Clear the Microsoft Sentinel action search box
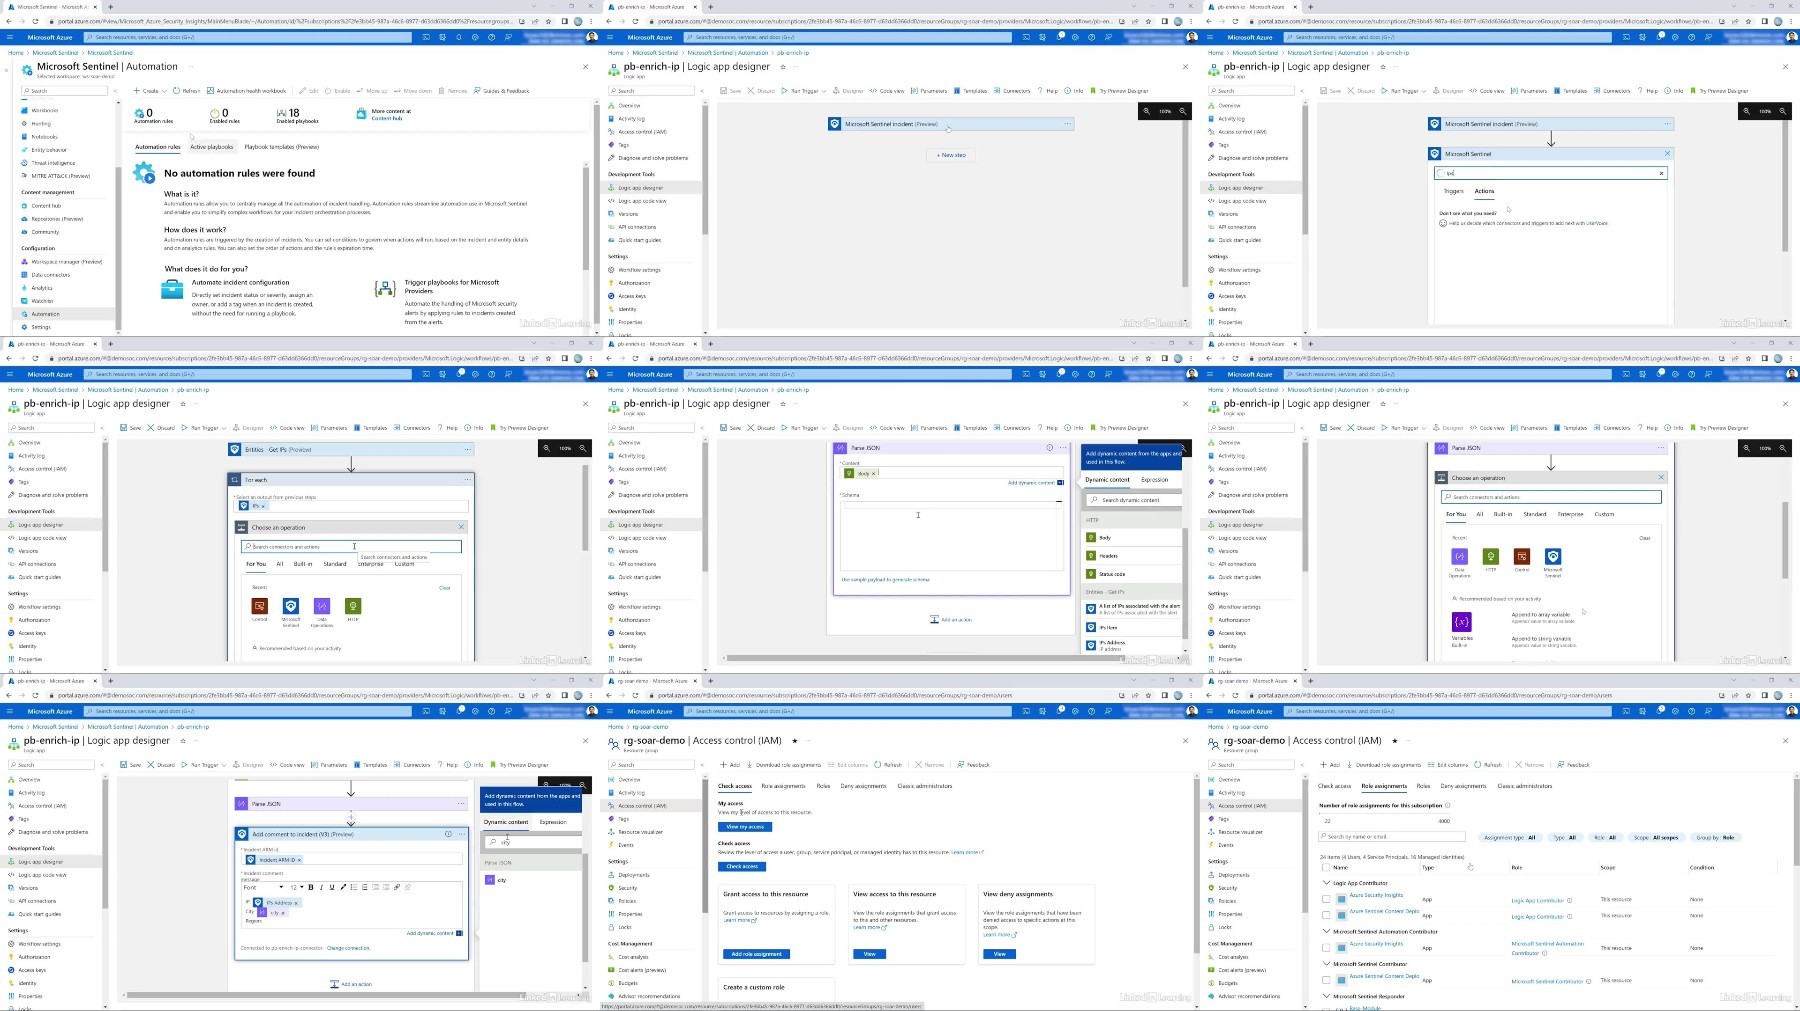This screenshot has height=1011, width=1800. pyautogui.click(x=1662, y=173)
